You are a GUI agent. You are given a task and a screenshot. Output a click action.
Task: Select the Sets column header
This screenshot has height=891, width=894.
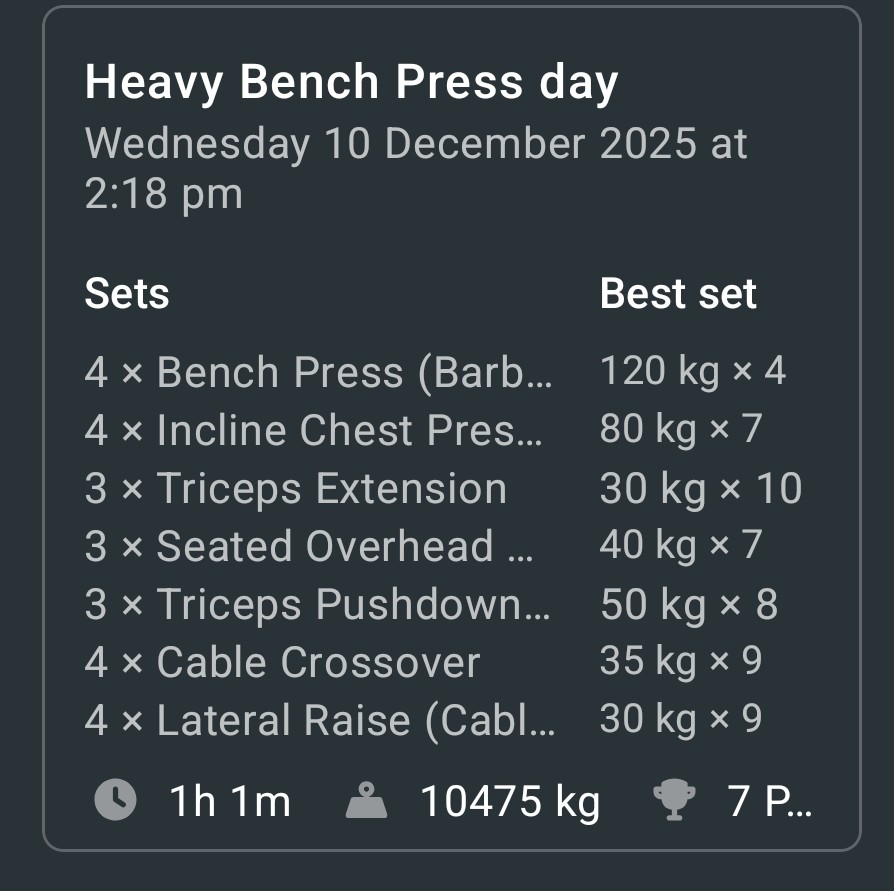click(x=127, y=294)
